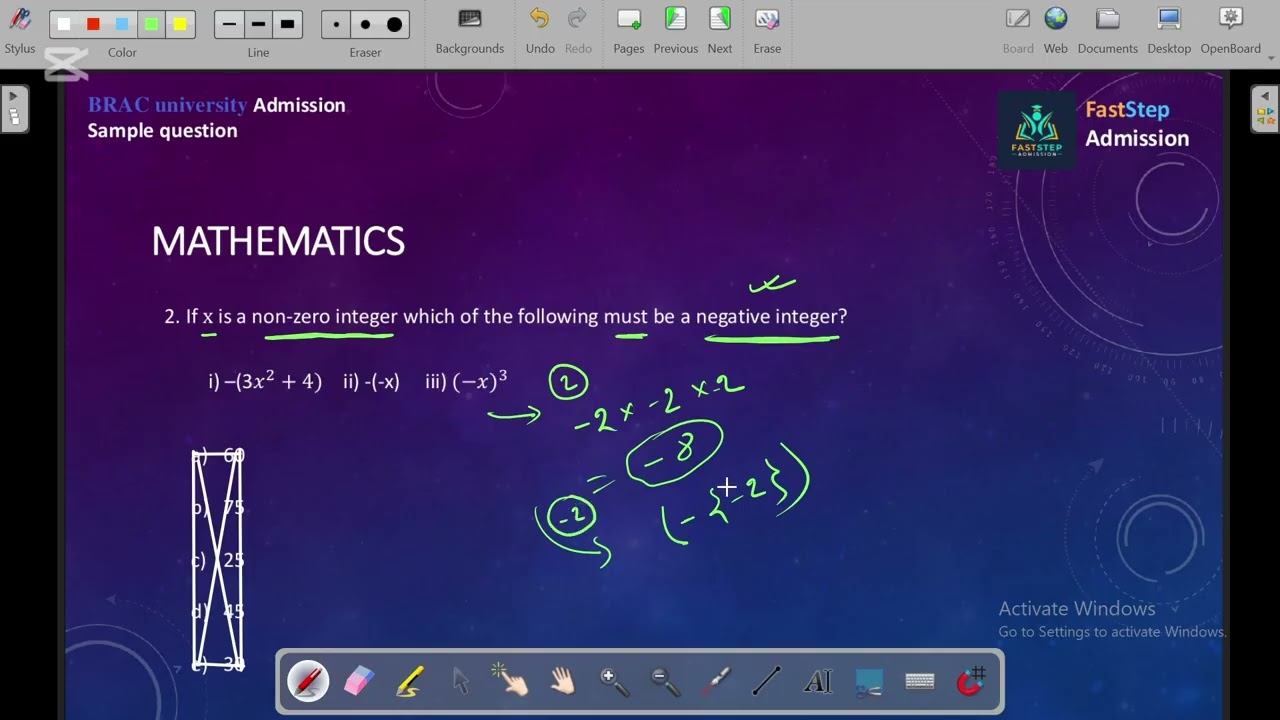Pick the red pen color

(93, 24)
